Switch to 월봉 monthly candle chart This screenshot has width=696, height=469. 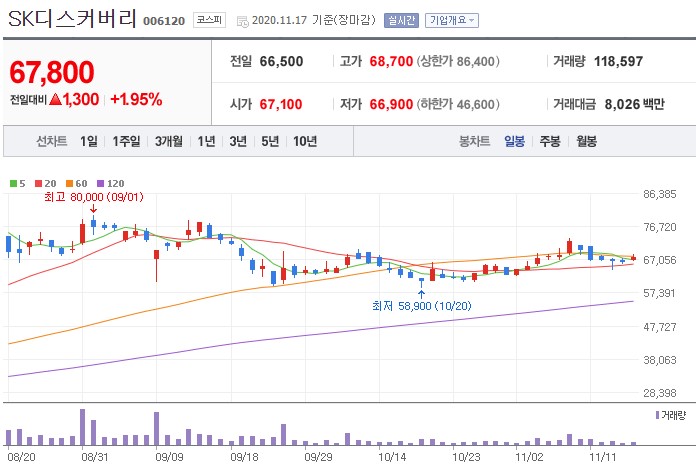tap(586, 142)
